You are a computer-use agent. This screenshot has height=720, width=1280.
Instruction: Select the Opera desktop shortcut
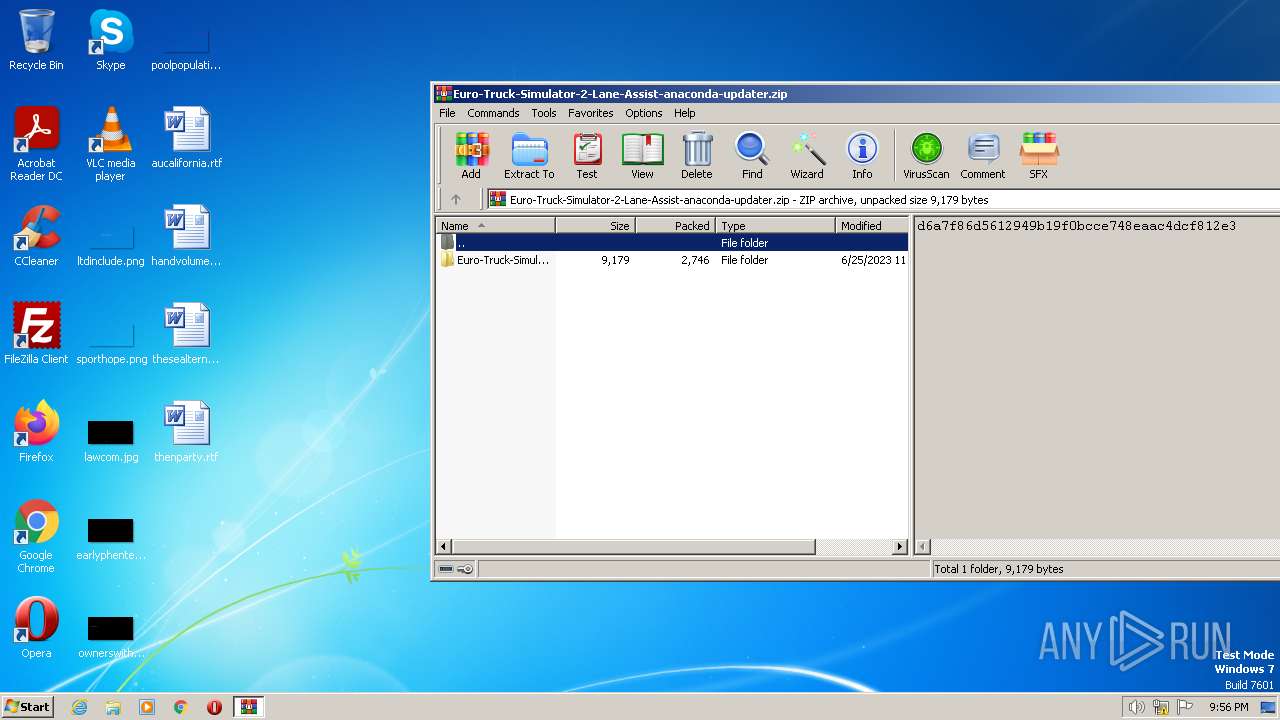tap(36, 628)
